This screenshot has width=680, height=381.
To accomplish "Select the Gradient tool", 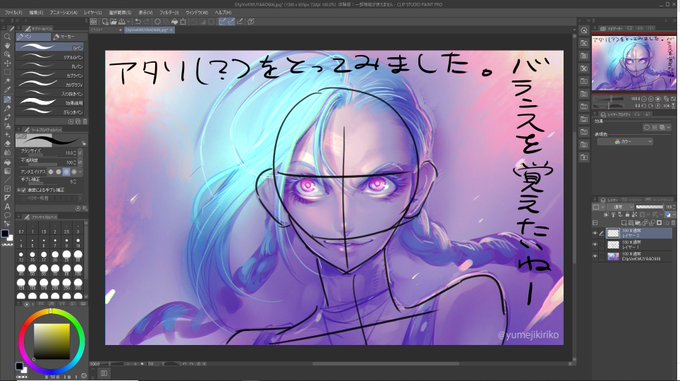I will point(7,171).
